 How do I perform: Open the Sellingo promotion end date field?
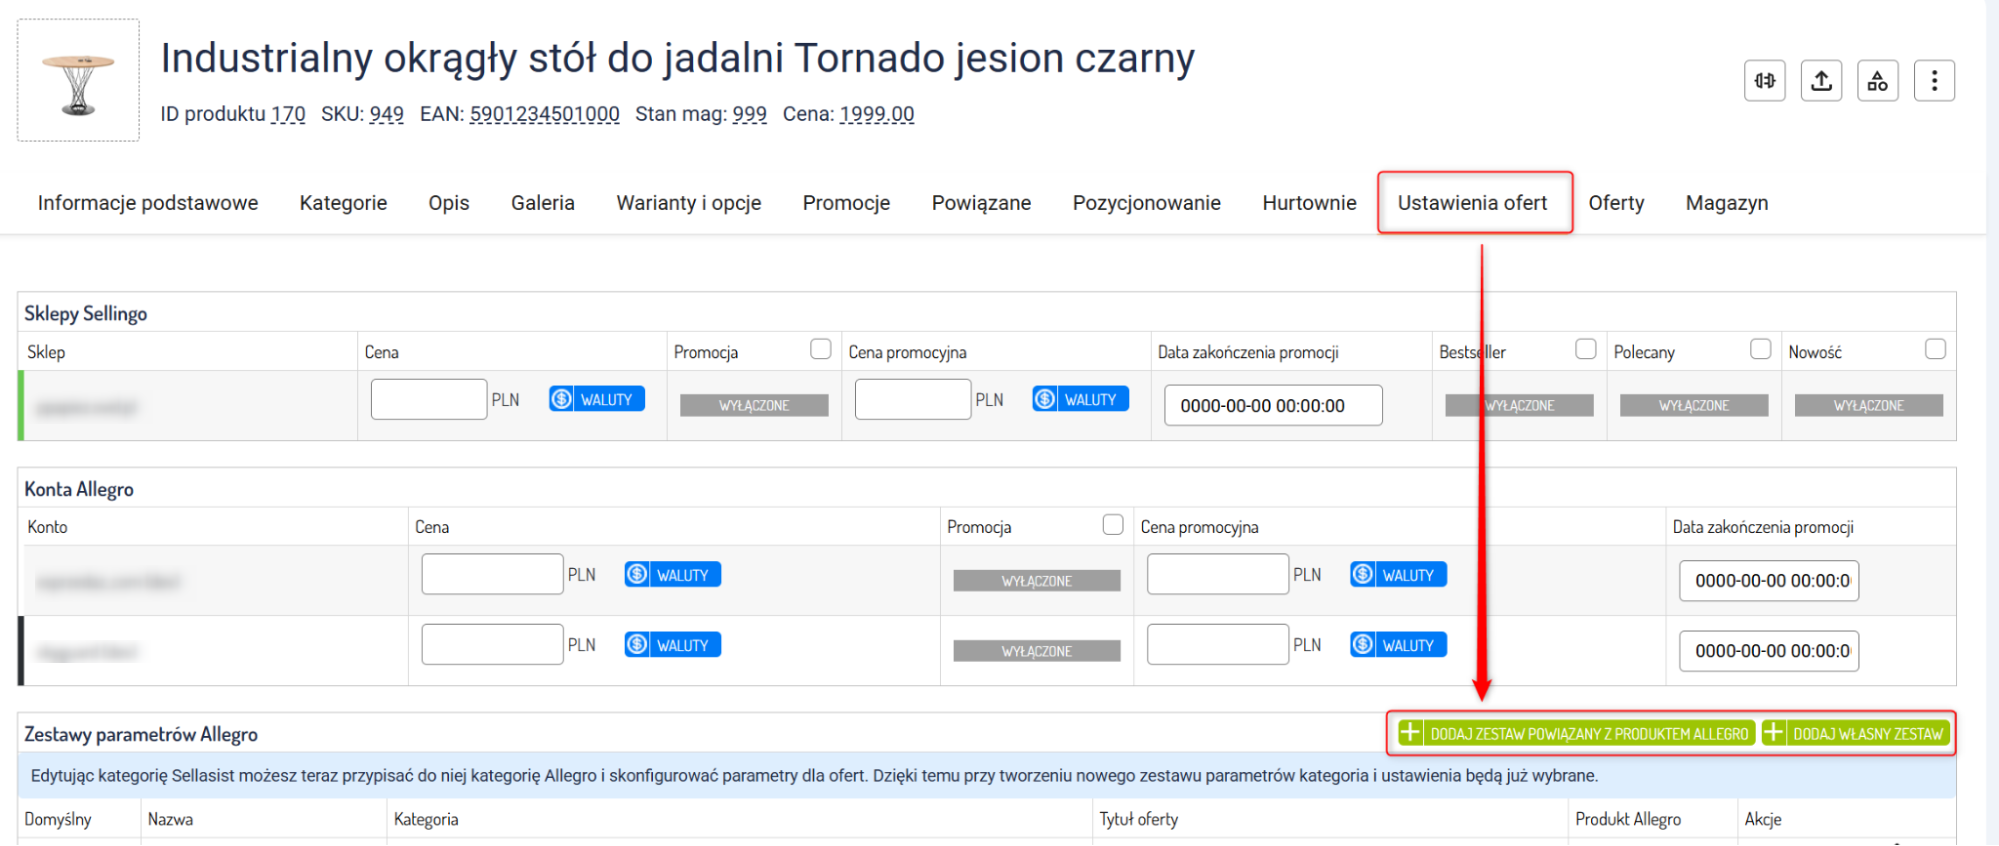click(1272, 406)
